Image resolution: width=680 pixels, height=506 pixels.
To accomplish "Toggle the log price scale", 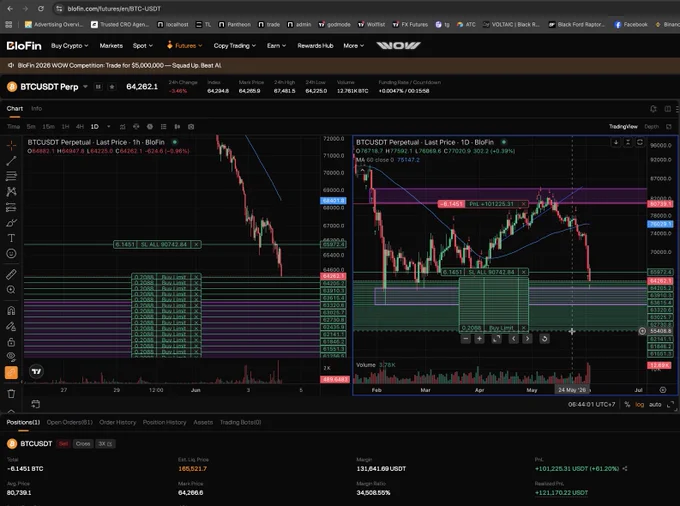I will coord(640,405).
